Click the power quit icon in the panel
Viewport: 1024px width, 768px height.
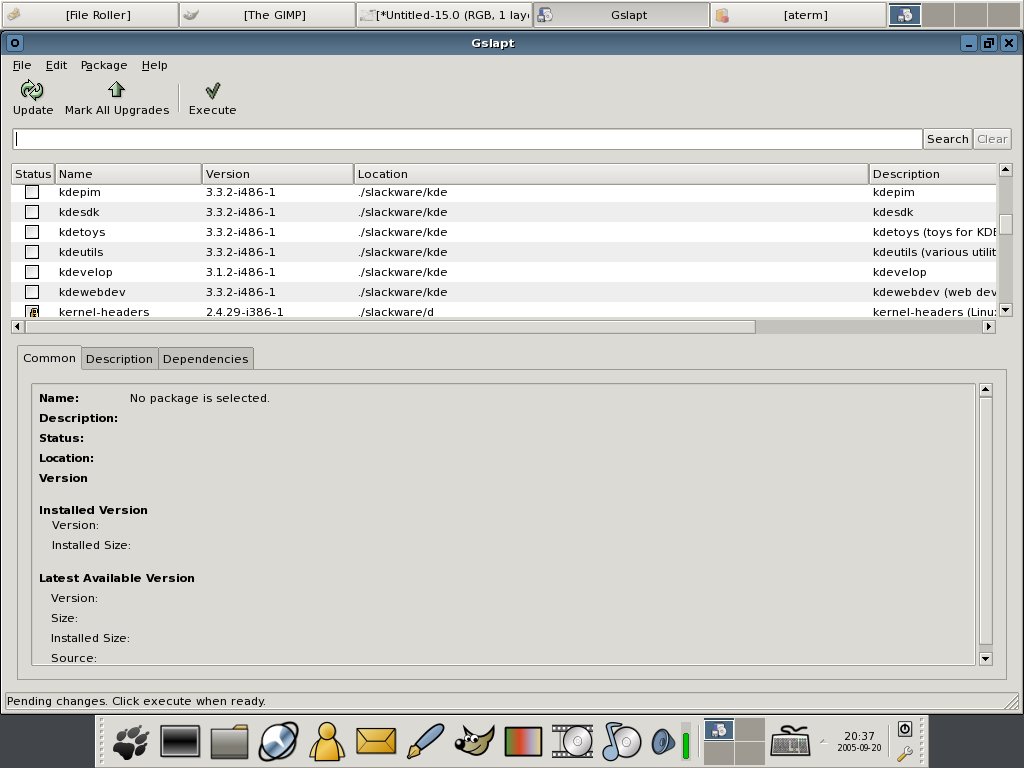point(904,729)
